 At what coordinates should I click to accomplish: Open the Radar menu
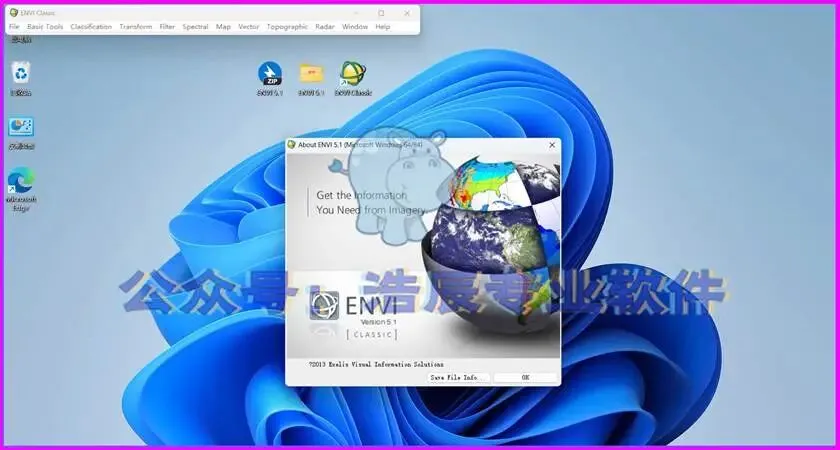coord(325,26)
